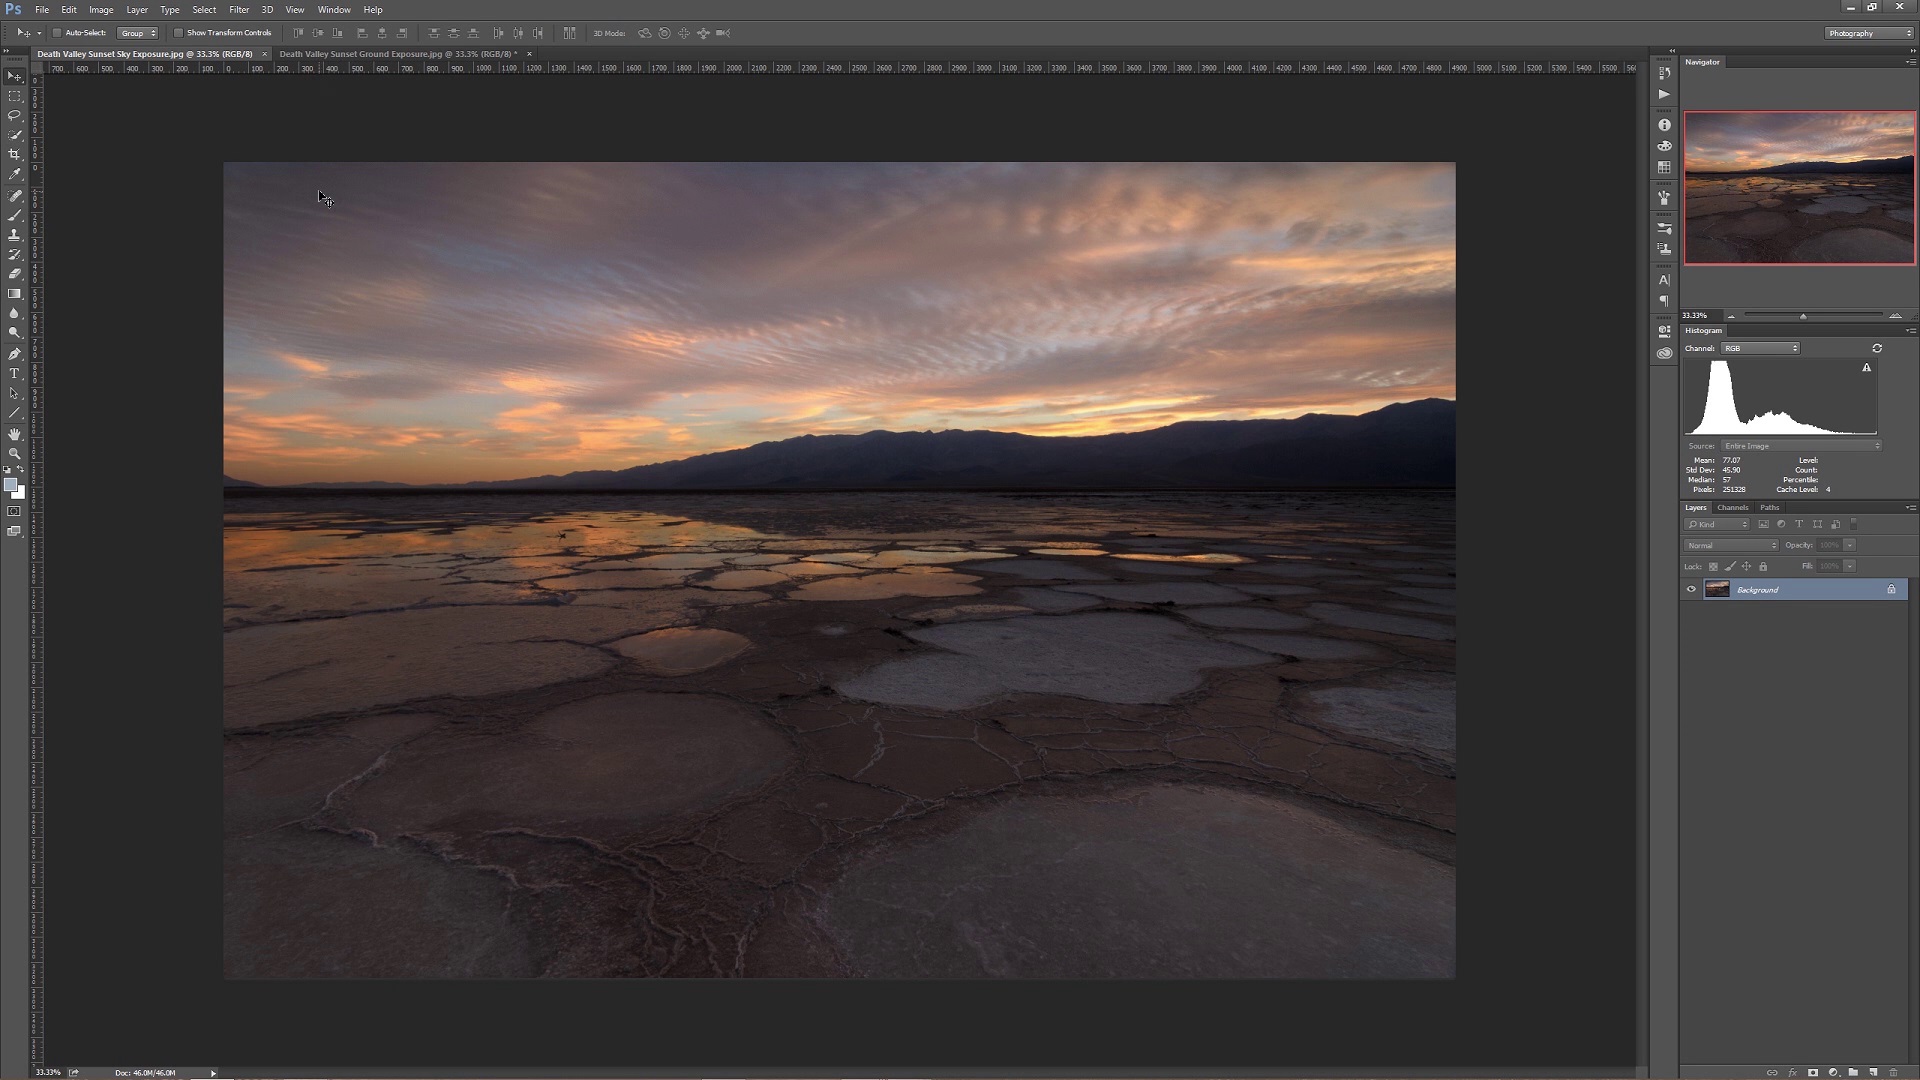Image resolution: width=1920 pixels, height=1080 pixels.
Task: Toggle the lock all padlock button
Action: pyautogui.click(x=1763, y=567)
